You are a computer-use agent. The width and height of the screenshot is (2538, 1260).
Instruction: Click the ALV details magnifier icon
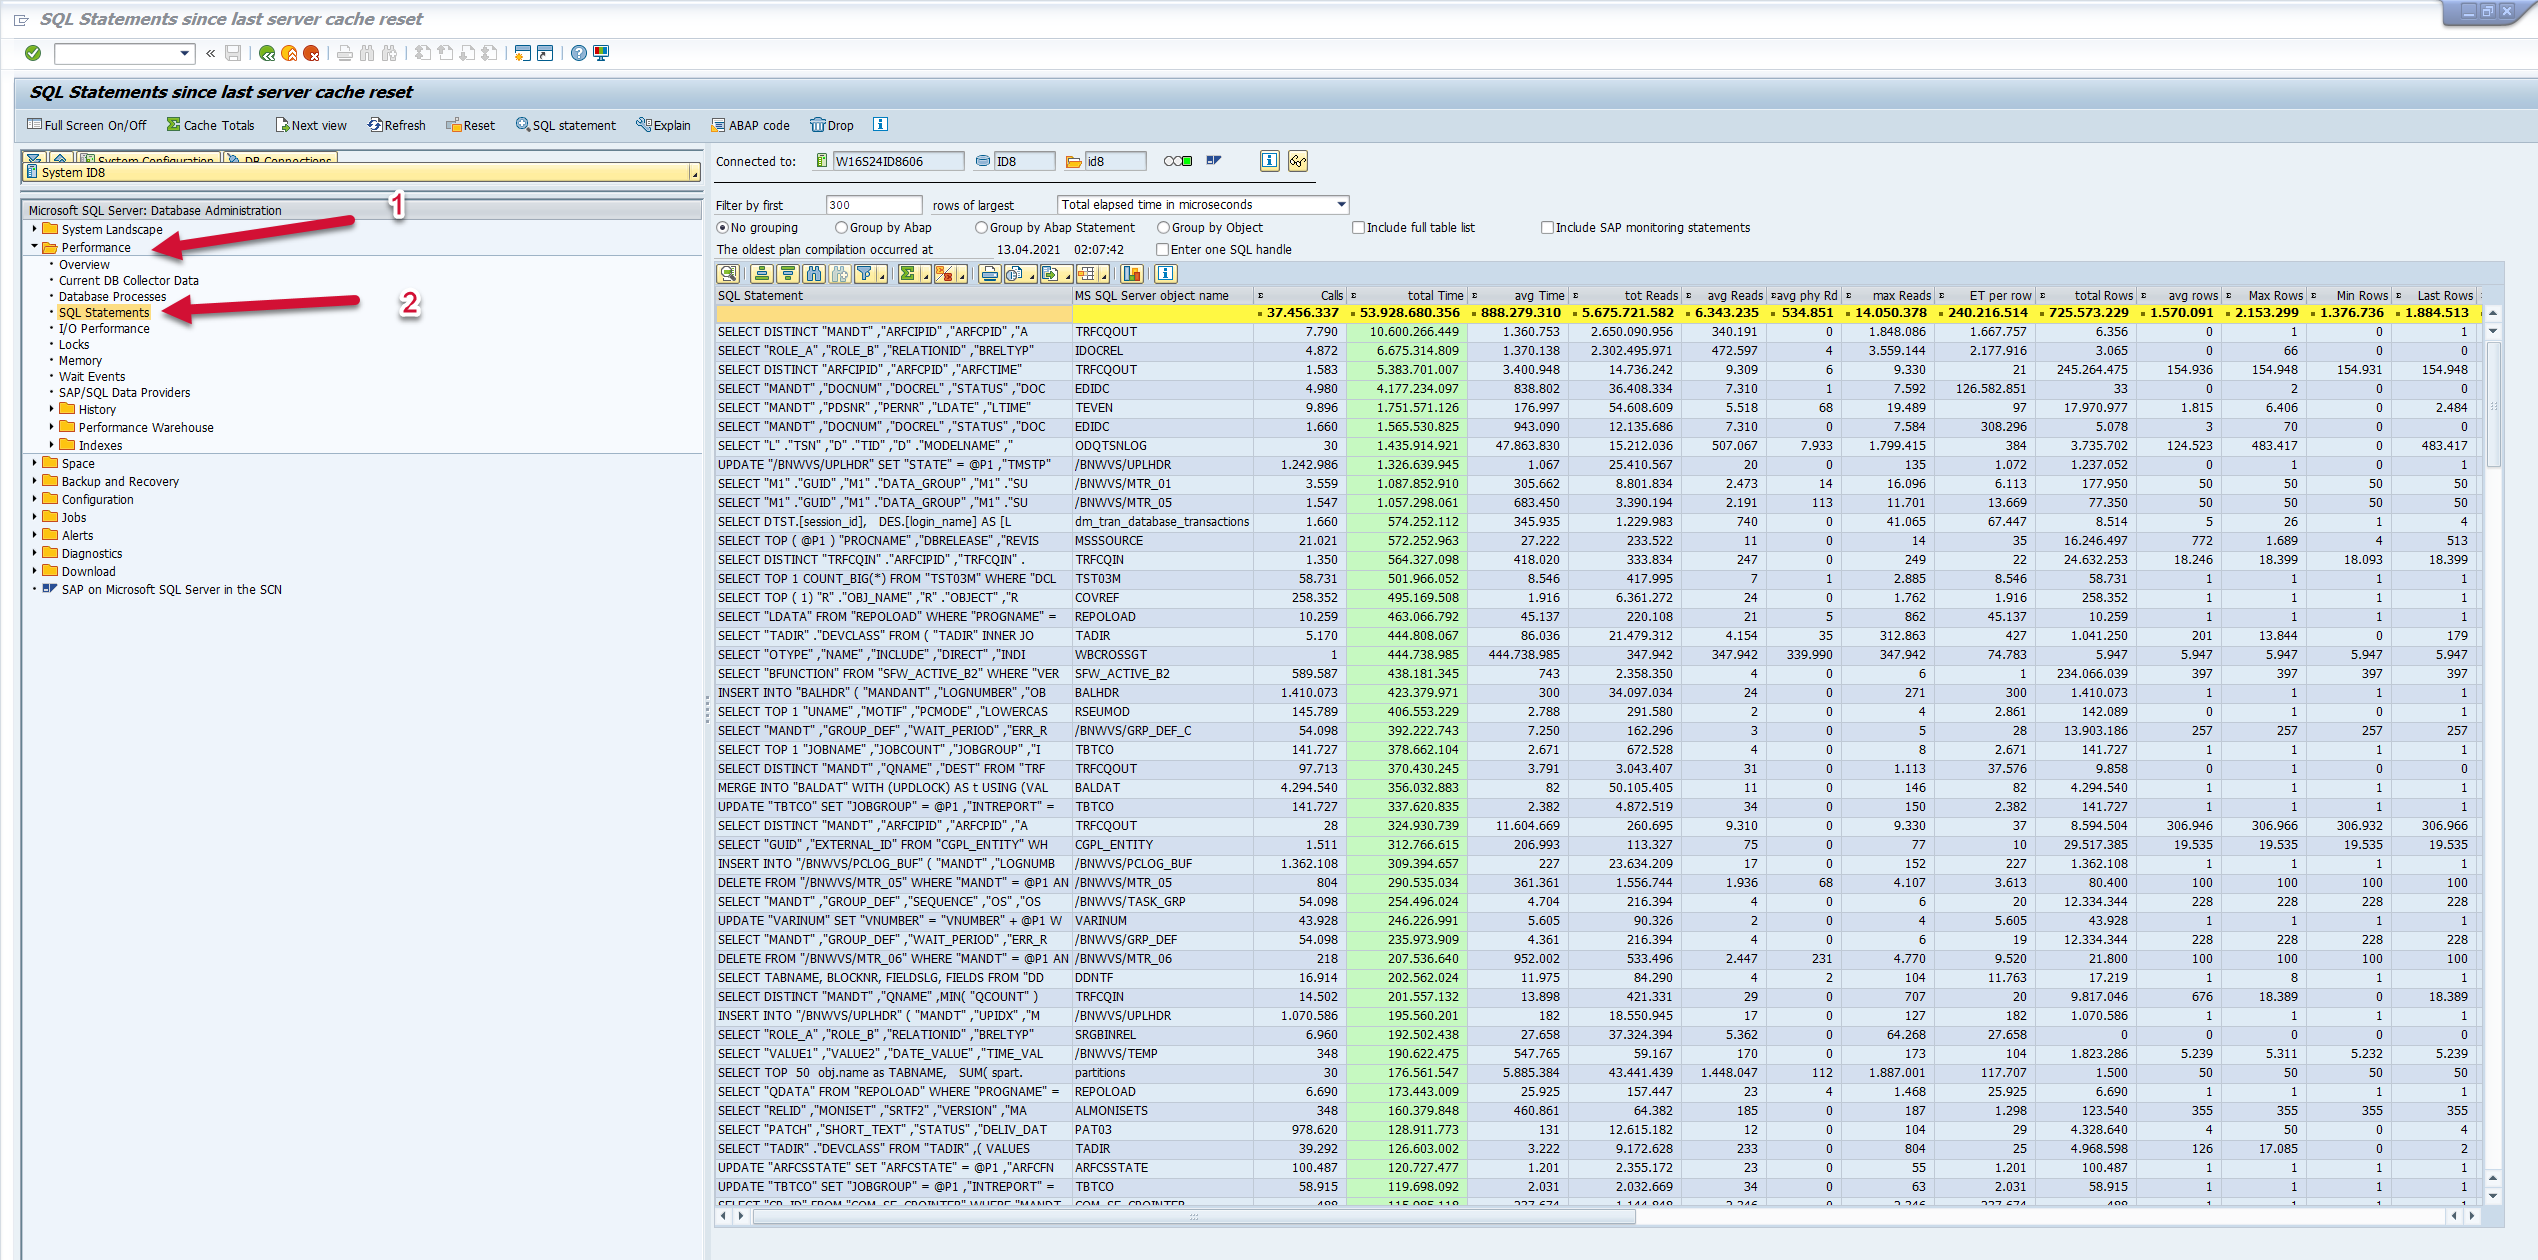728,274
